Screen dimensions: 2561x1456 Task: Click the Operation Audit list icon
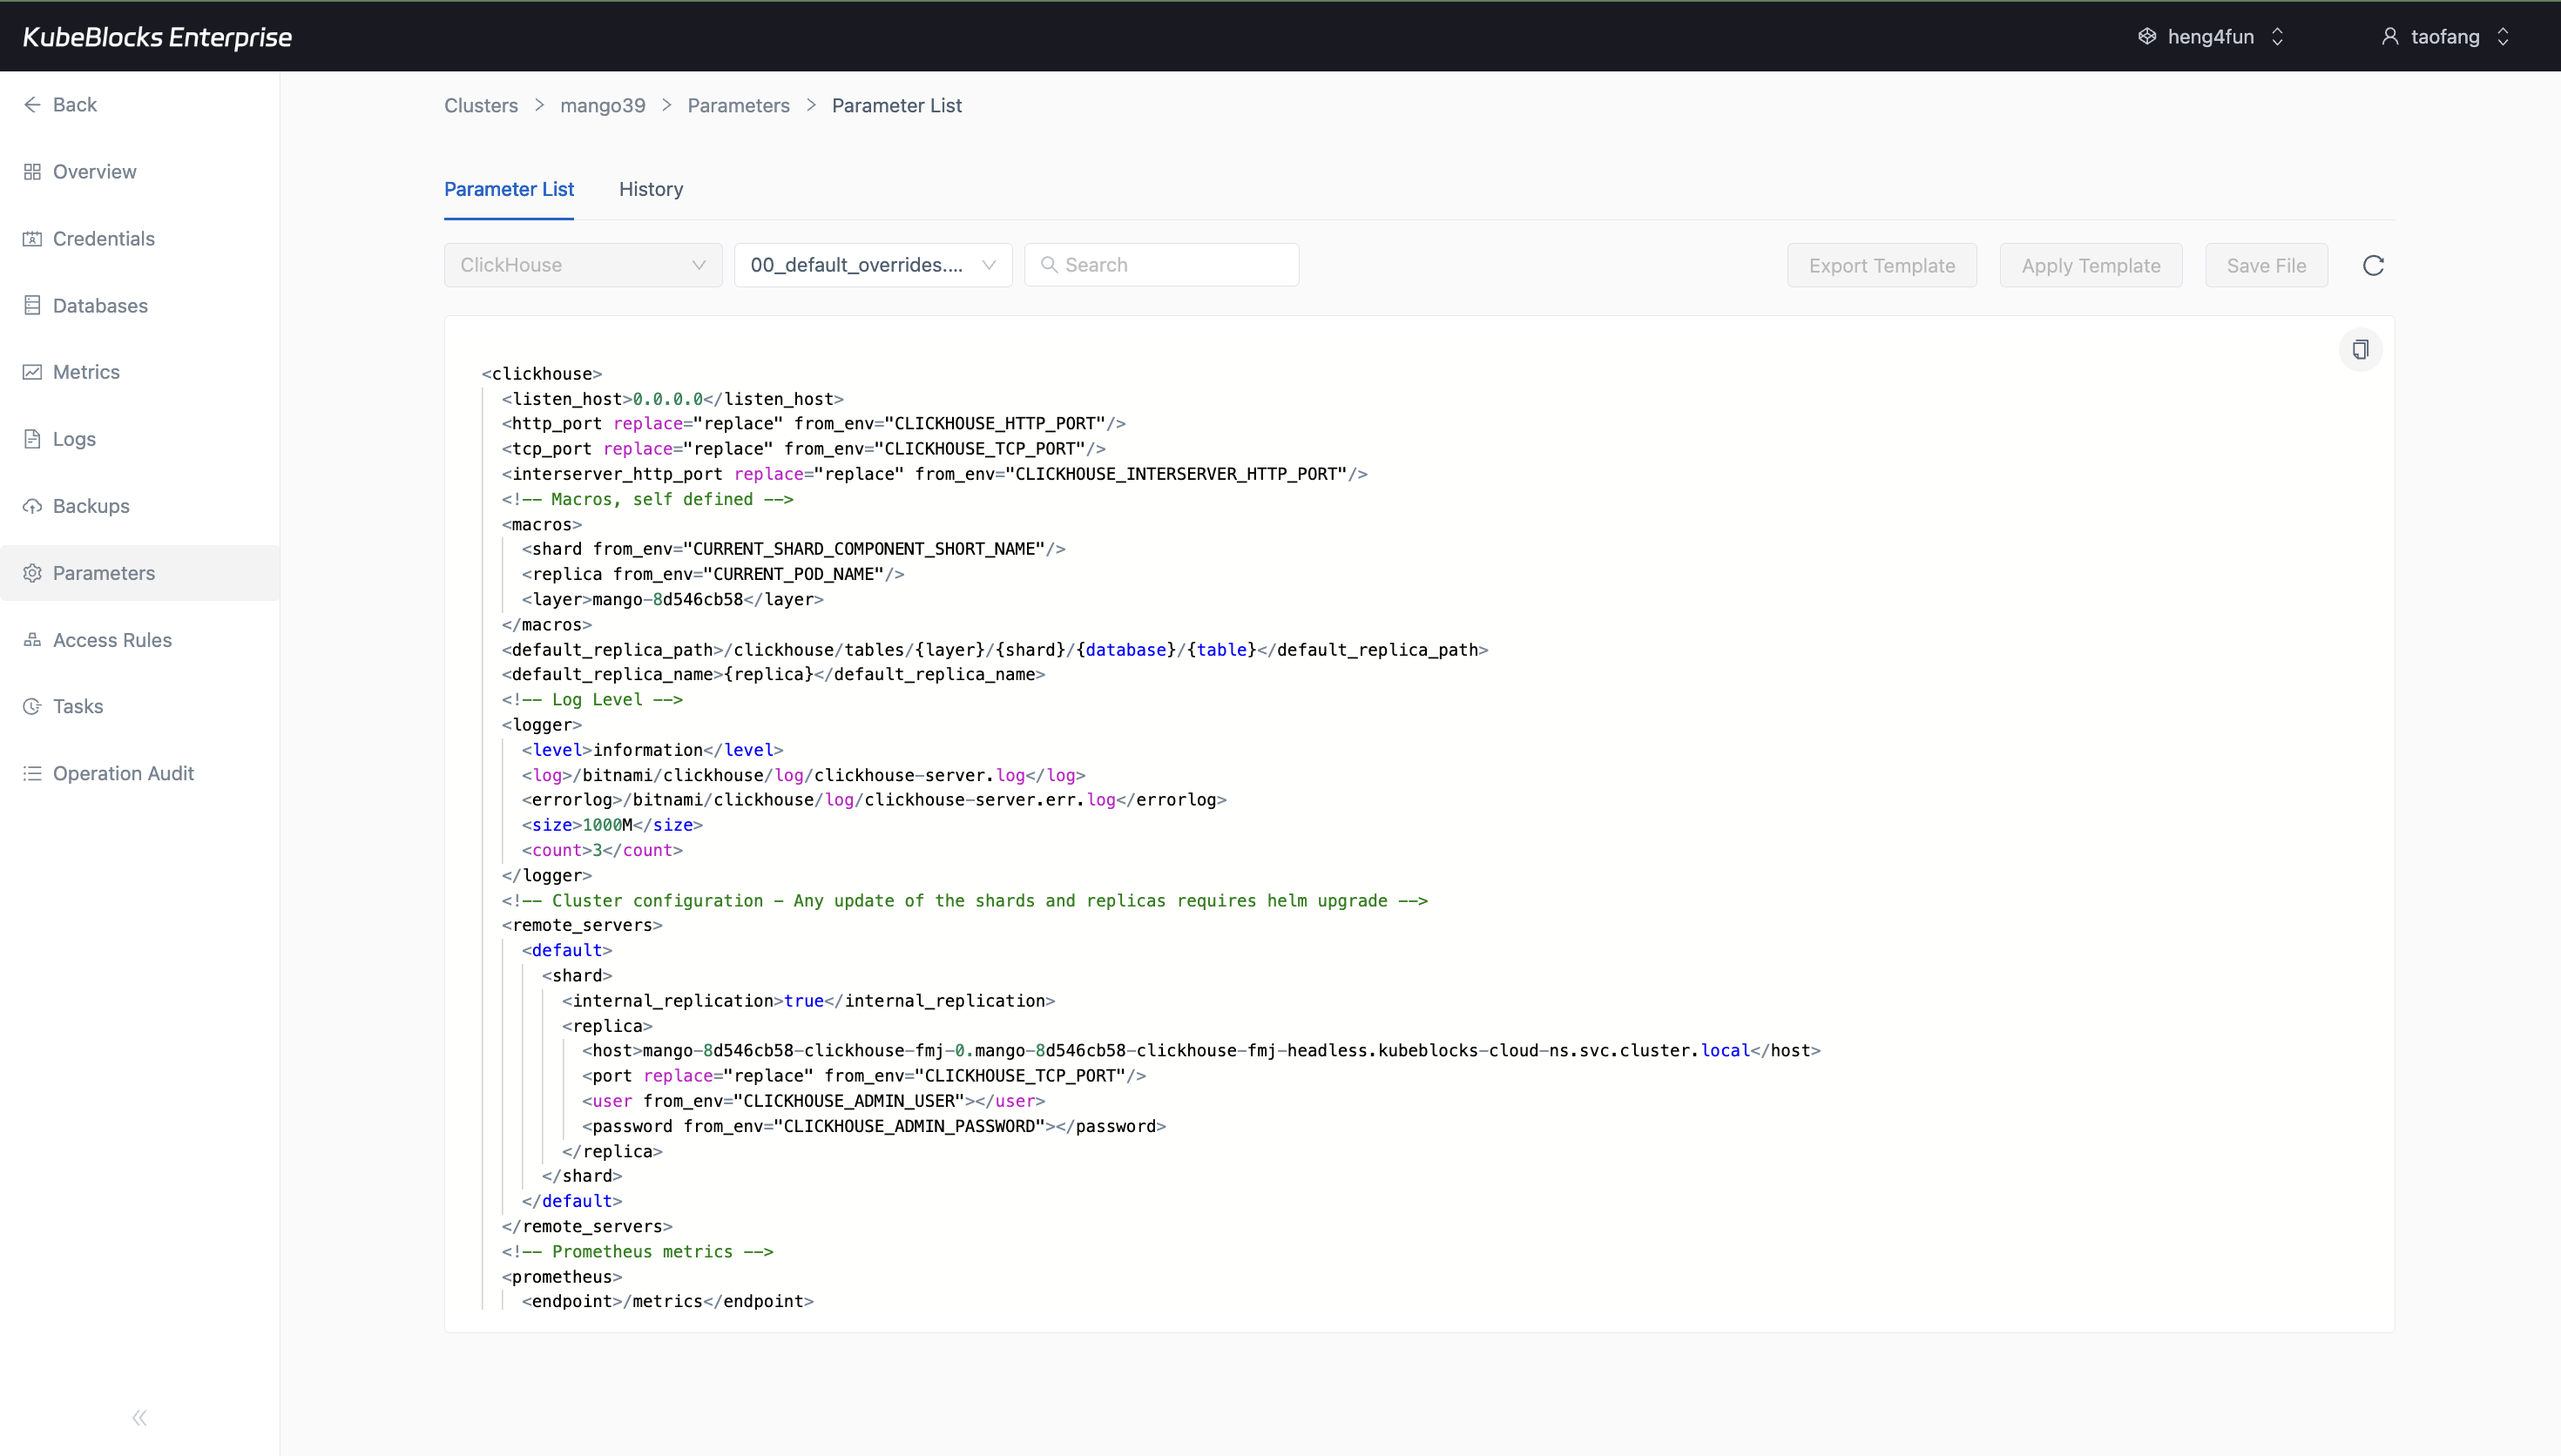pyautogui.click(x=32, y=773)
